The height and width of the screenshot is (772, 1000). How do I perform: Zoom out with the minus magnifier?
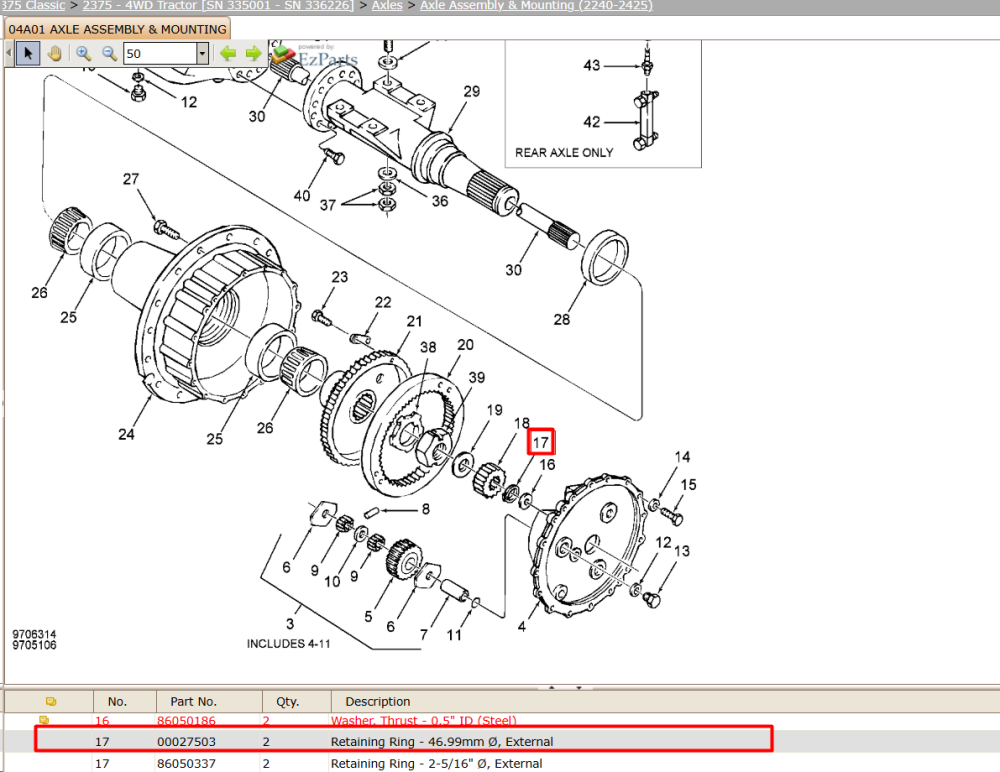point(109,53)
